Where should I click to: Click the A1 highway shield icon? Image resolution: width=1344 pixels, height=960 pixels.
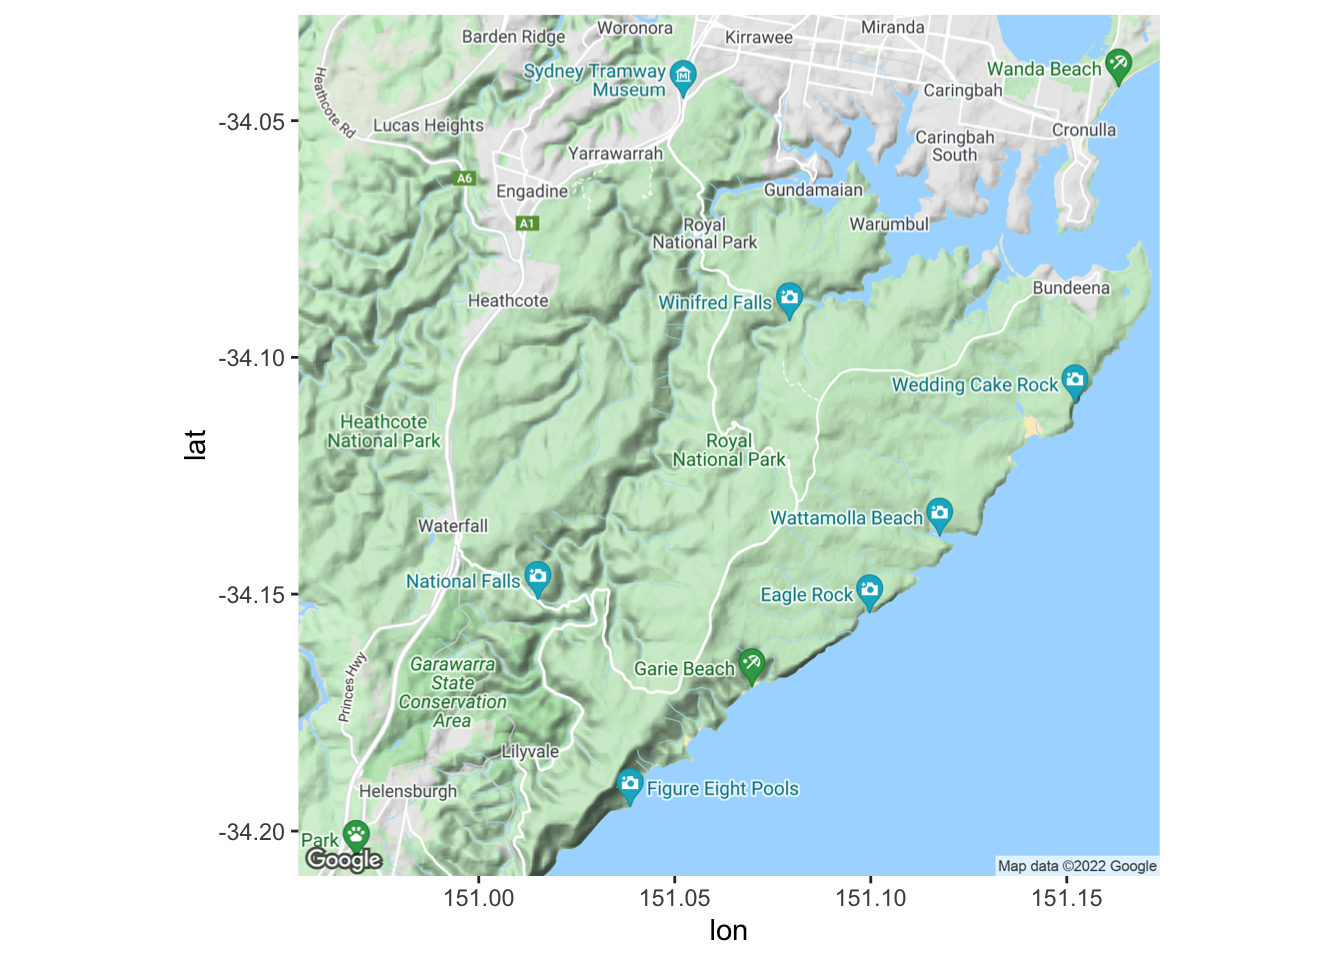pyautogui.click(x=527, y=223)
